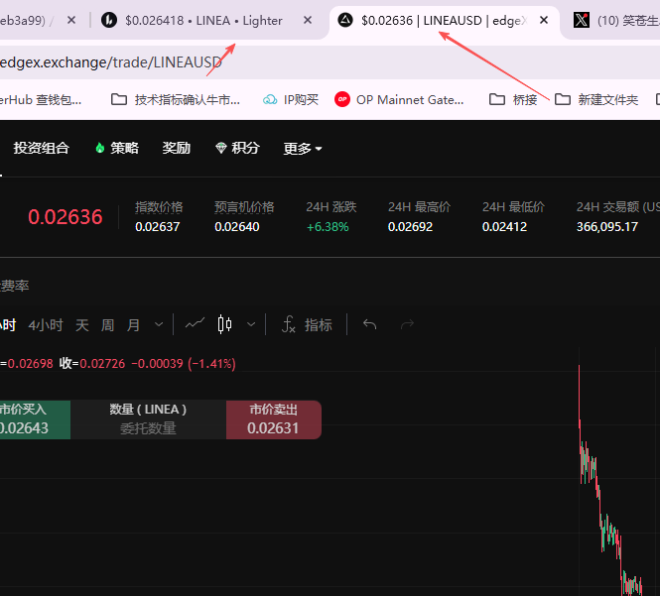The image size is (660, 596).
Task: Switch to the LINEA Lighter browser tab
Action: (x=204, y=21)
